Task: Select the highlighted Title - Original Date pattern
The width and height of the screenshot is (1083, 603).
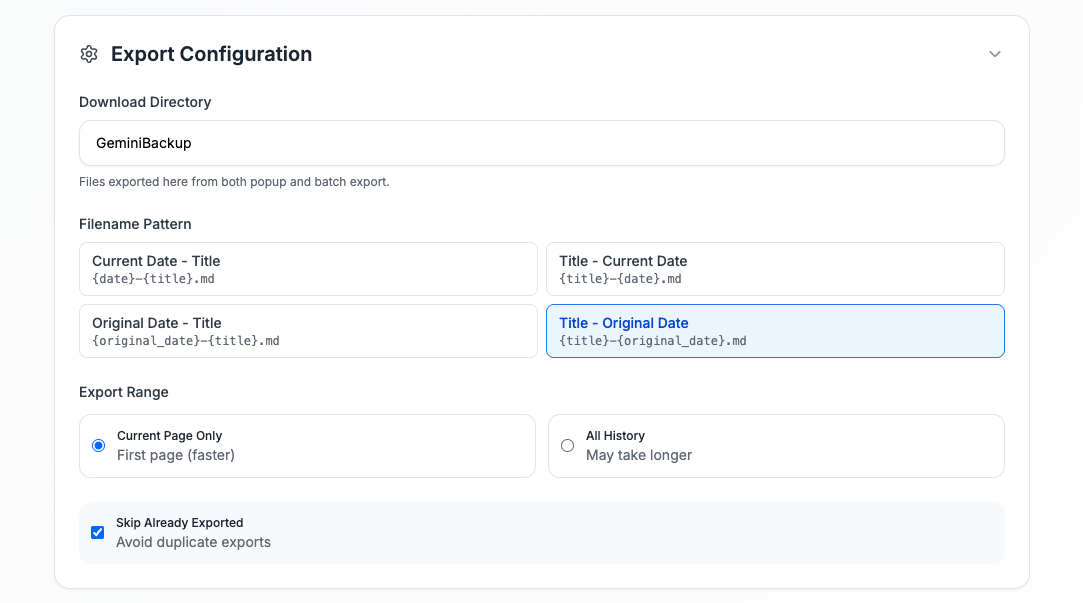Action: [774, 331]
